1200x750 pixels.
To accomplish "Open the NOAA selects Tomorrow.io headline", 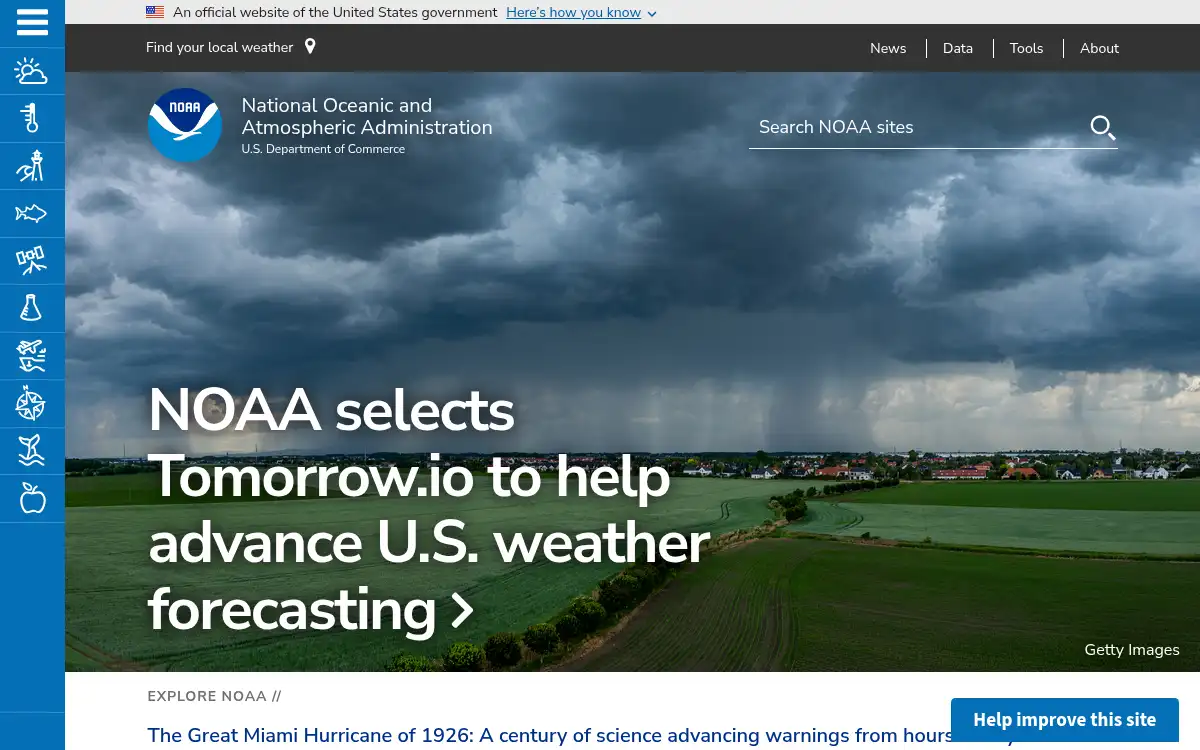I will pyautogui.click(x=428, y=510).
